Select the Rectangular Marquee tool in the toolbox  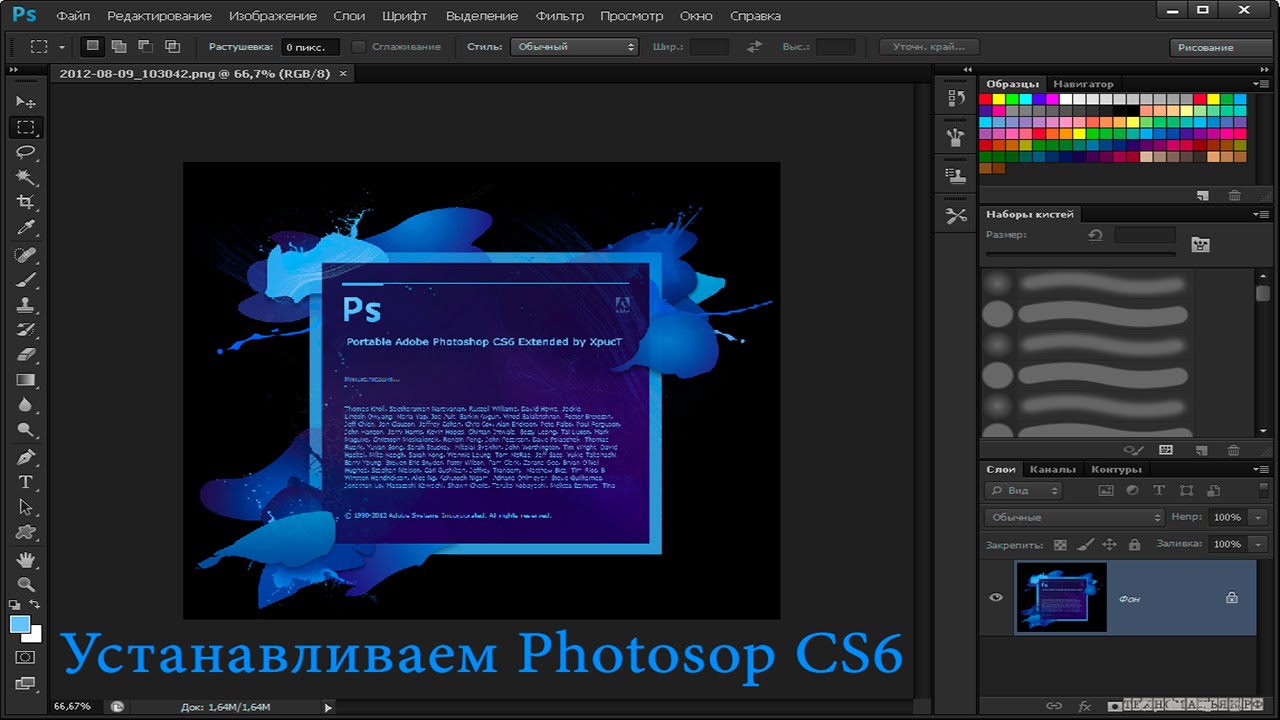coord(26,127)
